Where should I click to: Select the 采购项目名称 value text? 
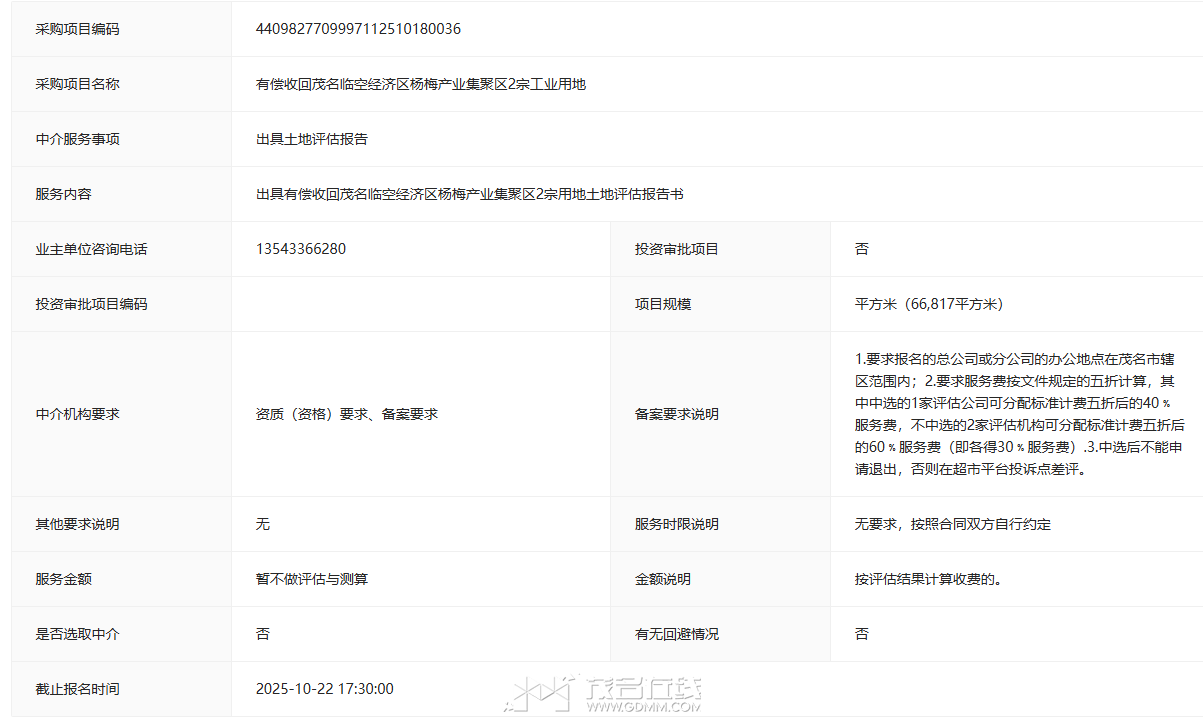click(420, 84)
